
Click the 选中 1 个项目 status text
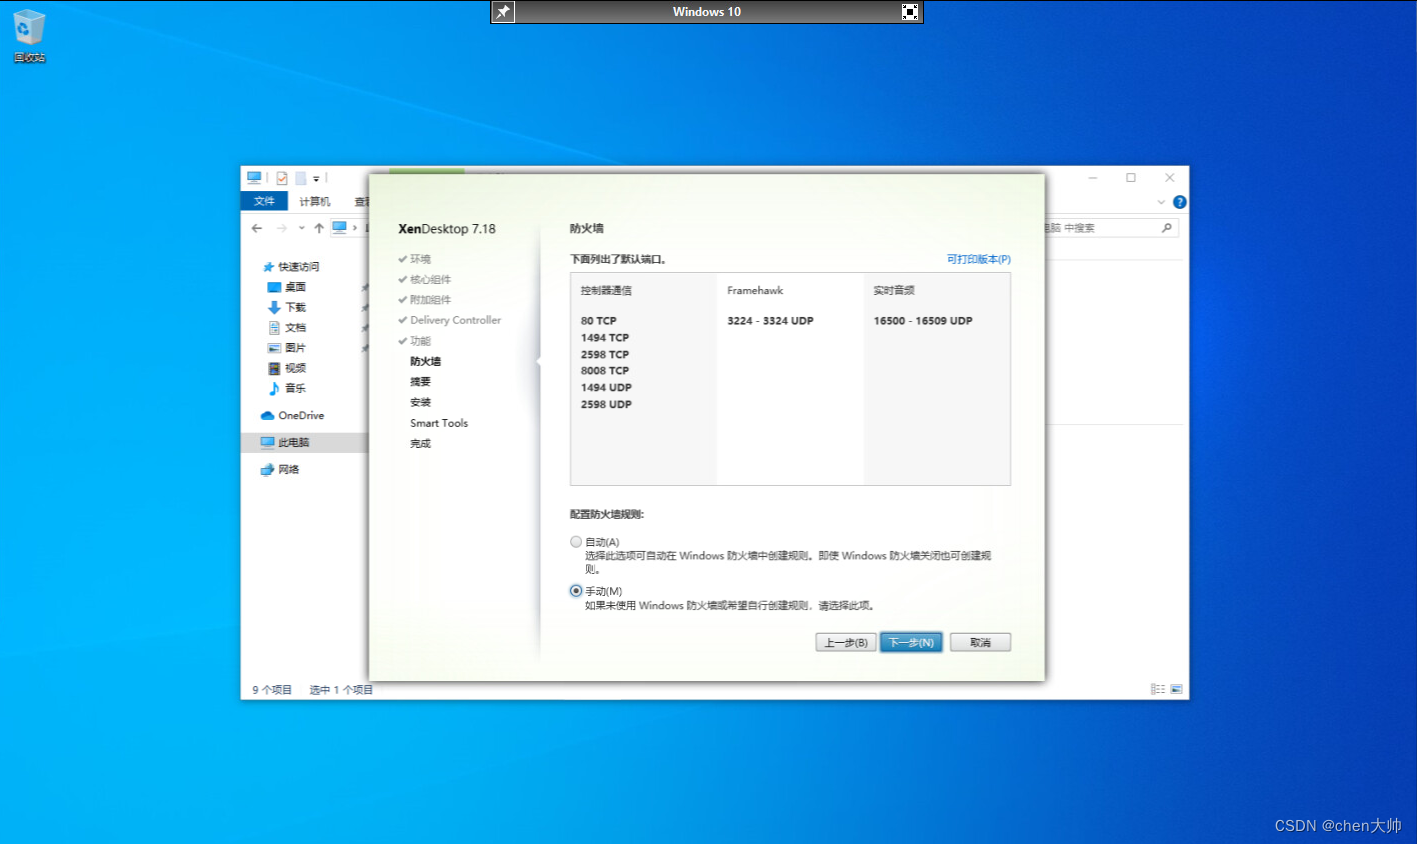click(341, 690)
